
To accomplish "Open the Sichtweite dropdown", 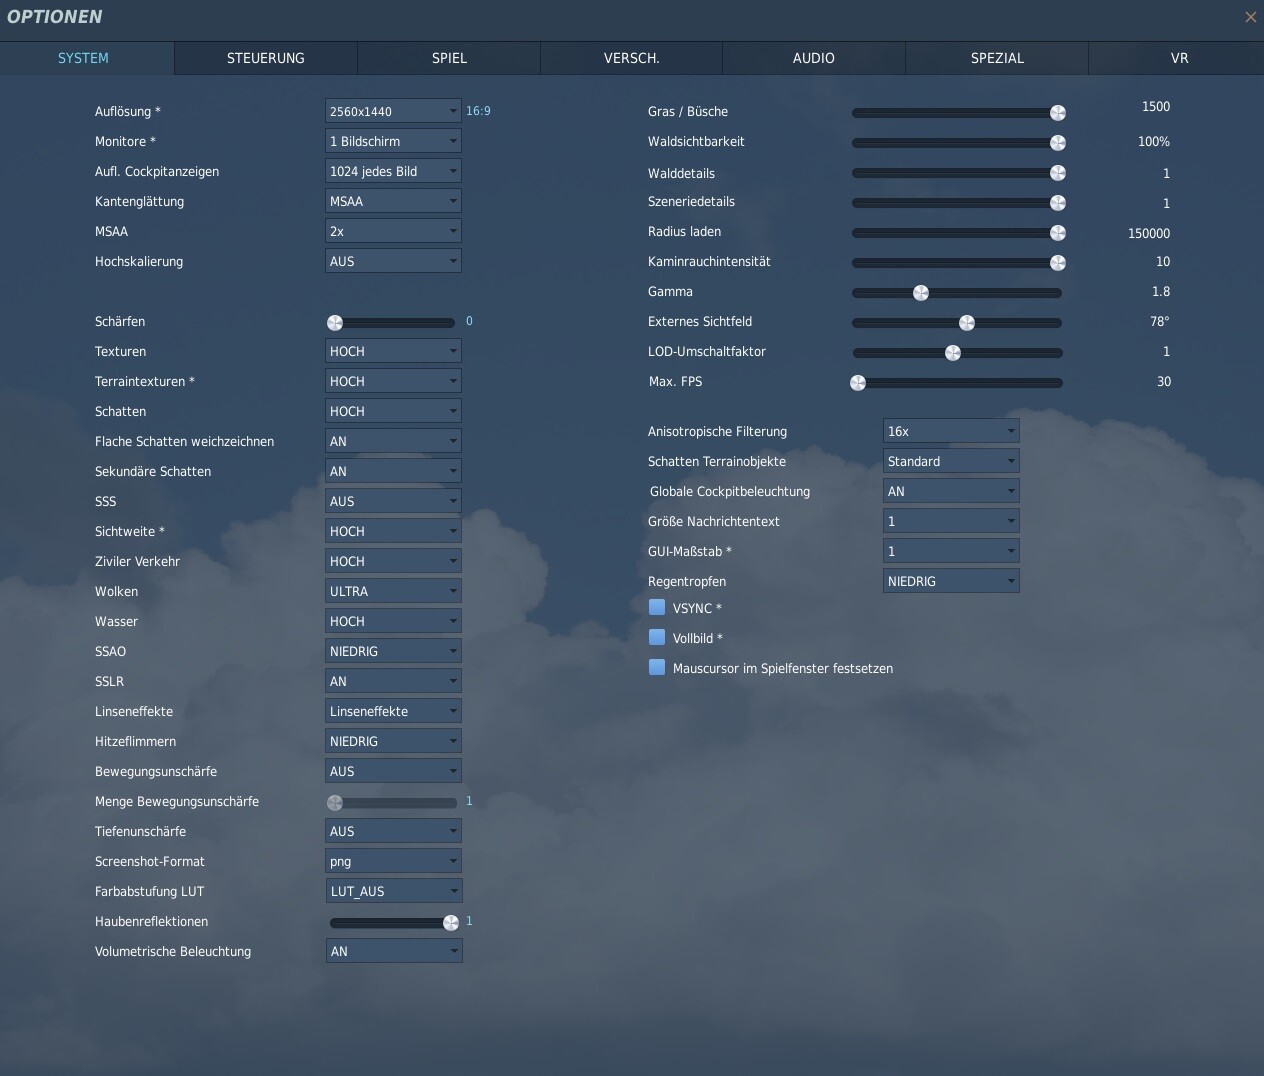I will pyautogui.click(x=393, y=531).
